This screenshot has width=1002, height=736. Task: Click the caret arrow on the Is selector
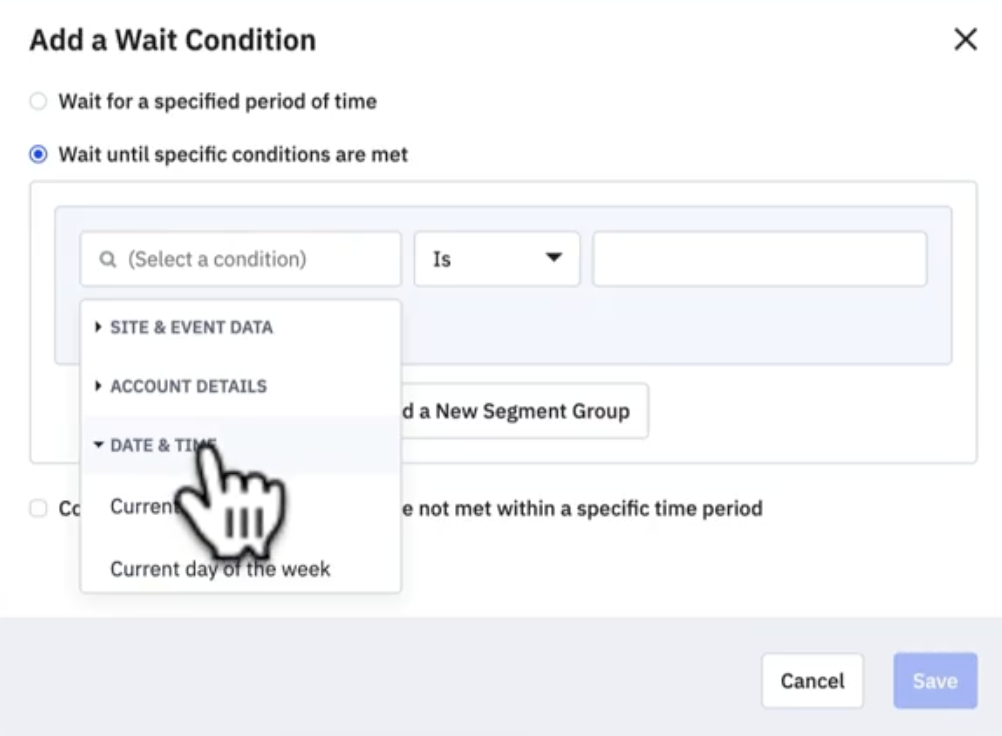tap(553, 258)
